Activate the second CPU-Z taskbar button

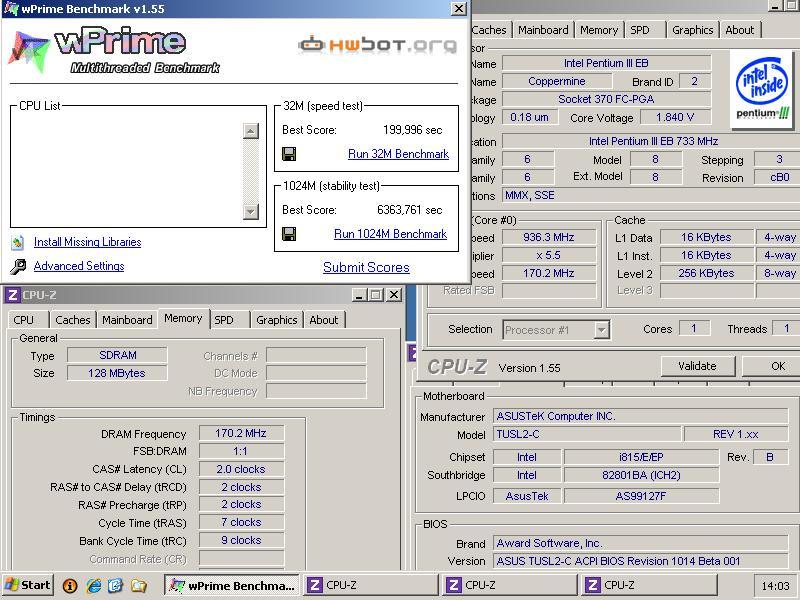510,585
